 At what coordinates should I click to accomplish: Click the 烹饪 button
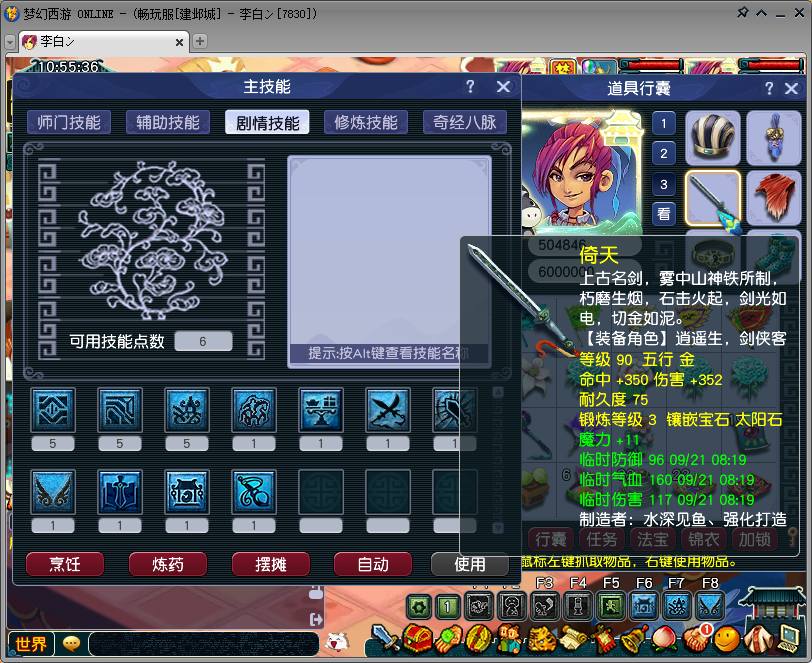(65, 564)
